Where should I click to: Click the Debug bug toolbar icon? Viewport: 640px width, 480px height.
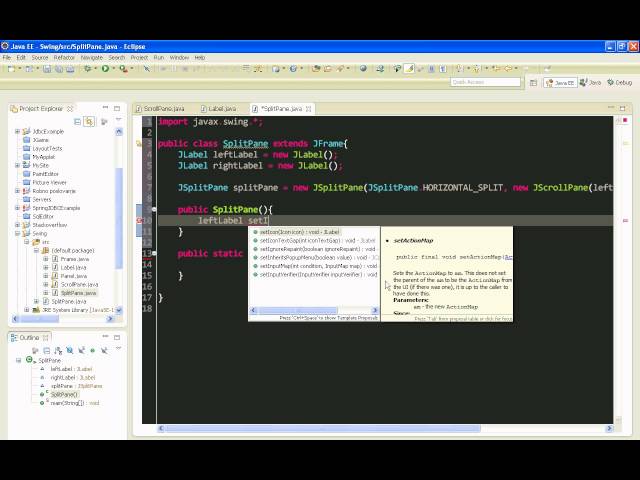click(87, 69)
